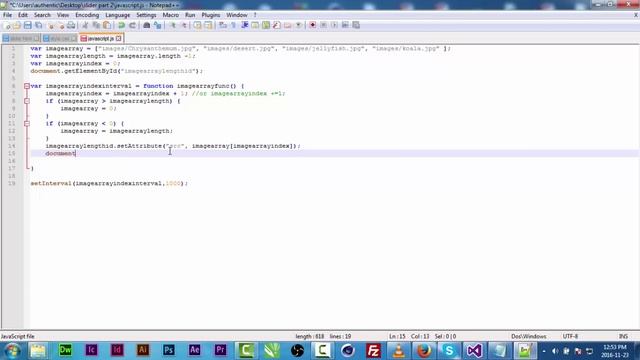Click the Open file toolbar icon

pos(17,25)
